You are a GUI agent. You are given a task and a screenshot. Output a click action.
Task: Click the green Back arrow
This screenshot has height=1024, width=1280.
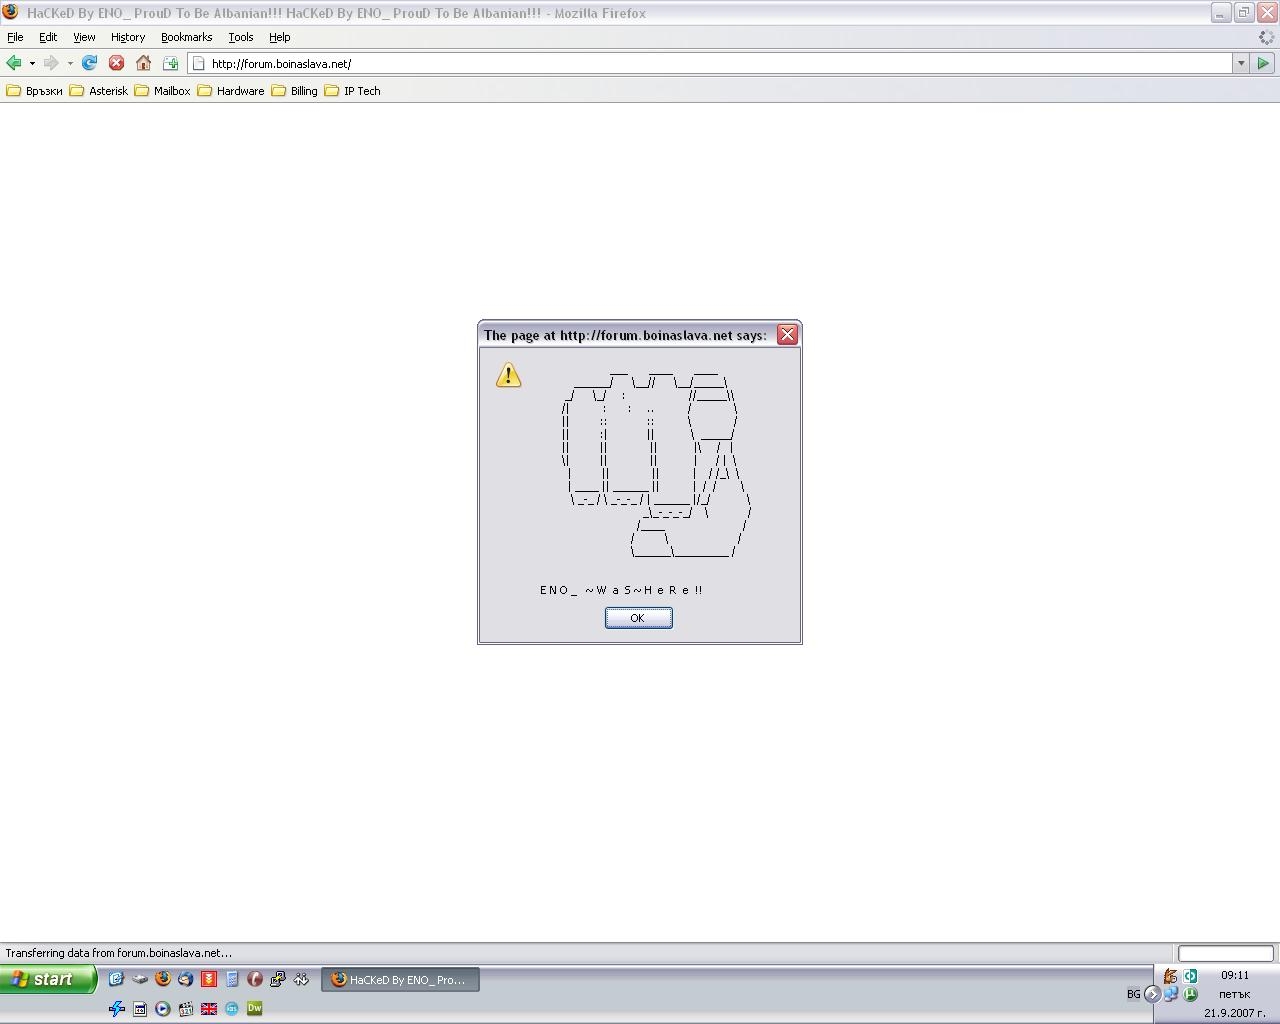[x=14, y=63]
